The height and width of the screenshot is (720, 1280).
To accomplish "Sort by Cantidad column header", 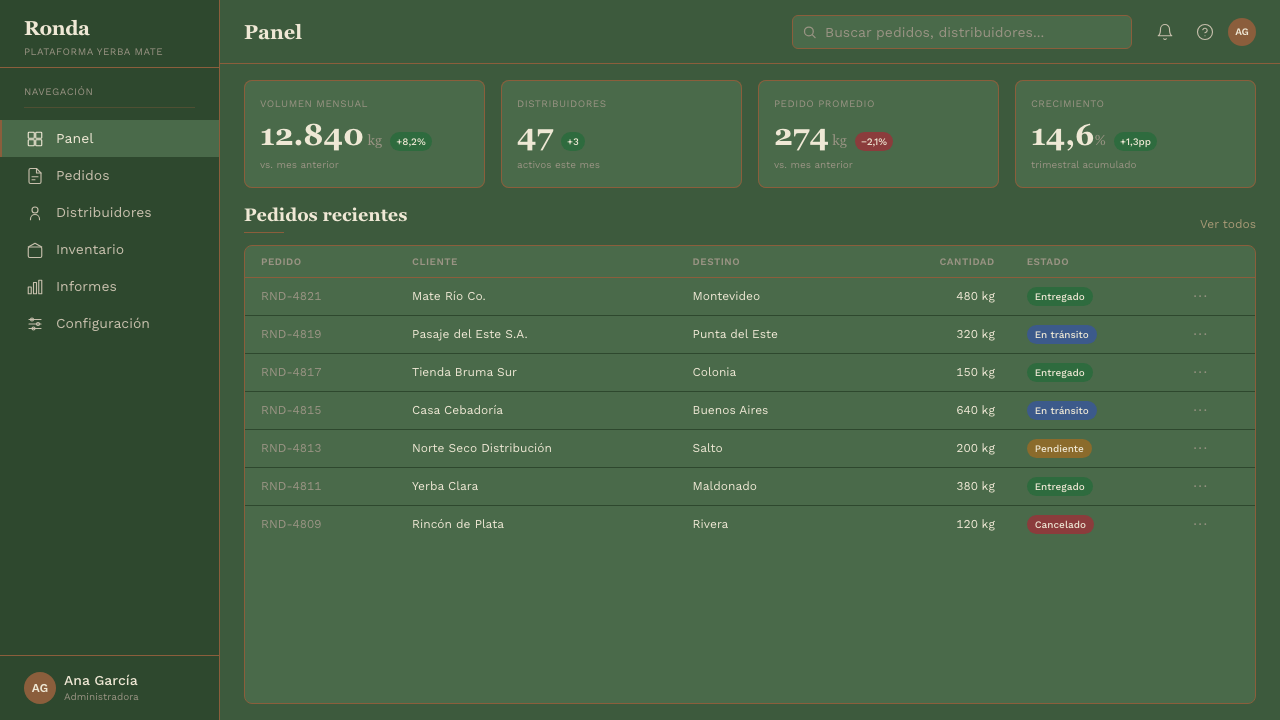I will click(967, 262).
